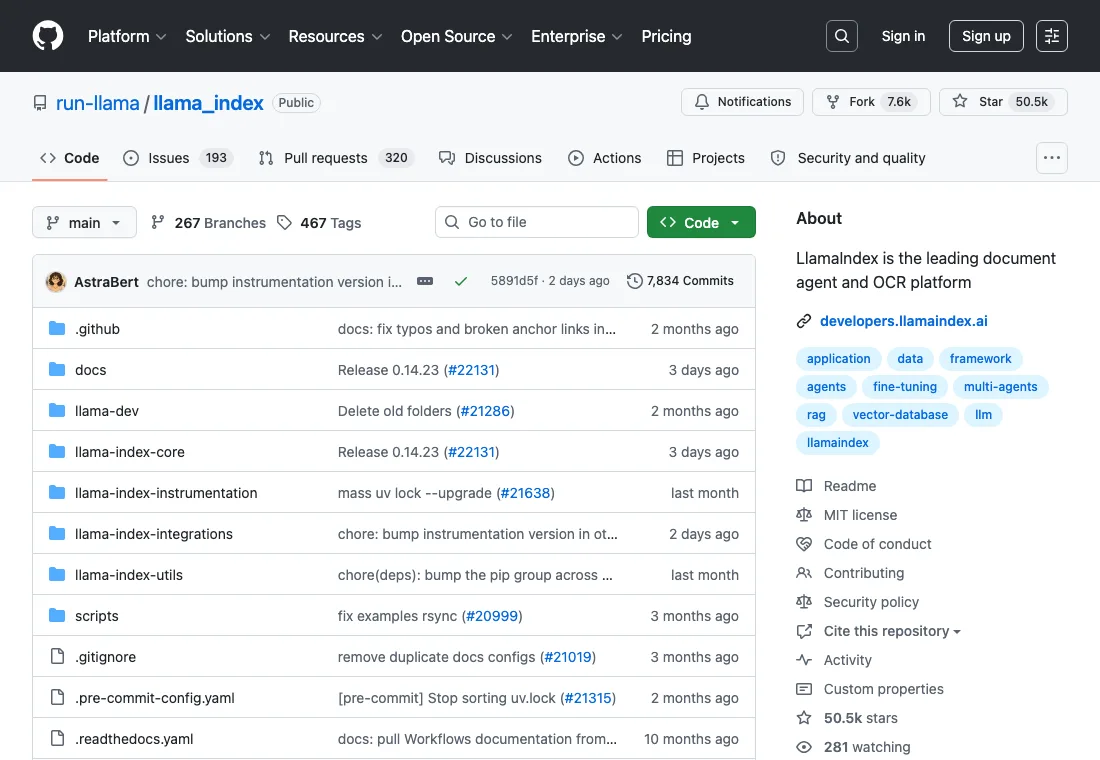Expand the Open Source menu

[x=456, y=36]
